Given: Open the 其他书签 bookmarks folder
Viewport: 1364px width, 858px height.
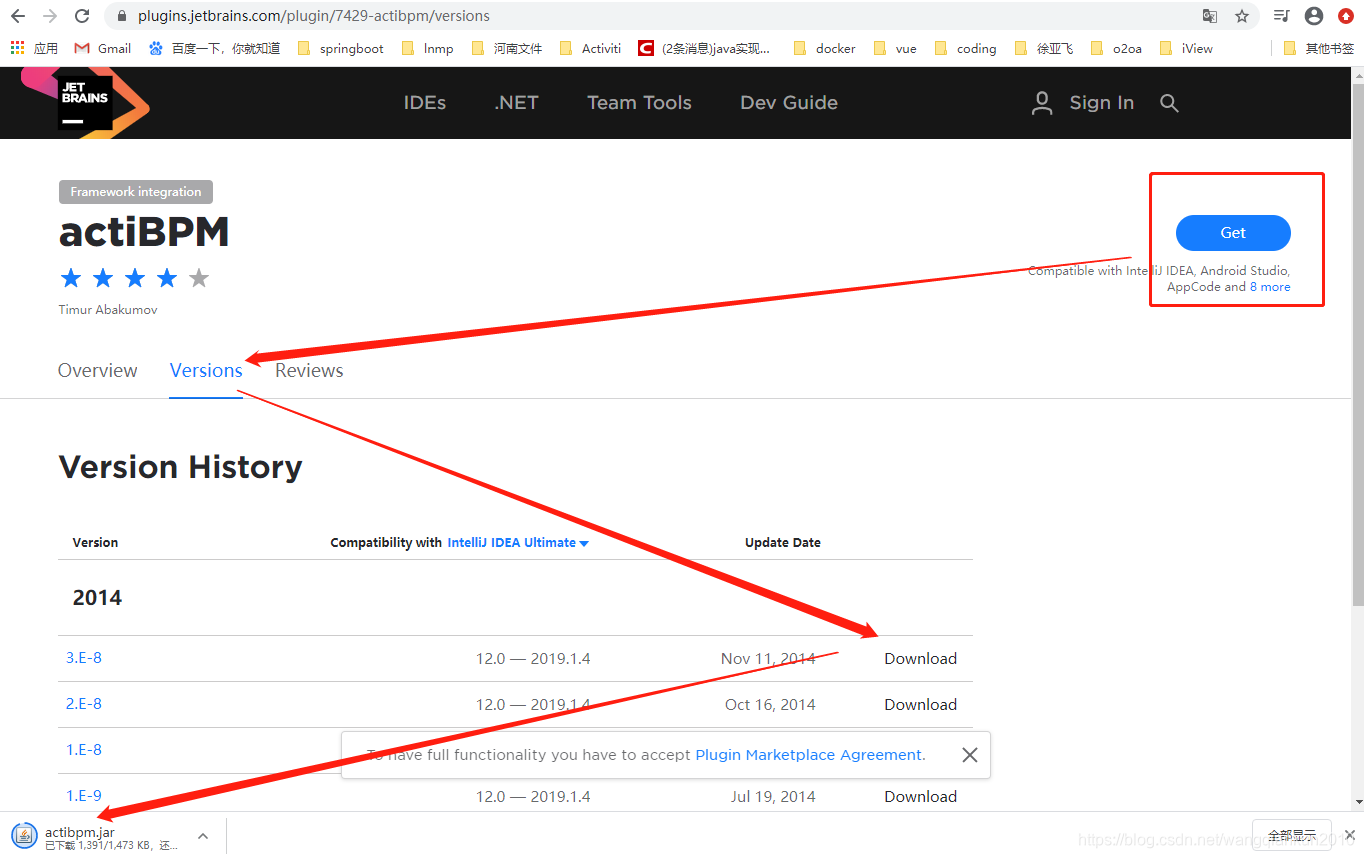Looking at the screenshot, I should click(1318, 48).
